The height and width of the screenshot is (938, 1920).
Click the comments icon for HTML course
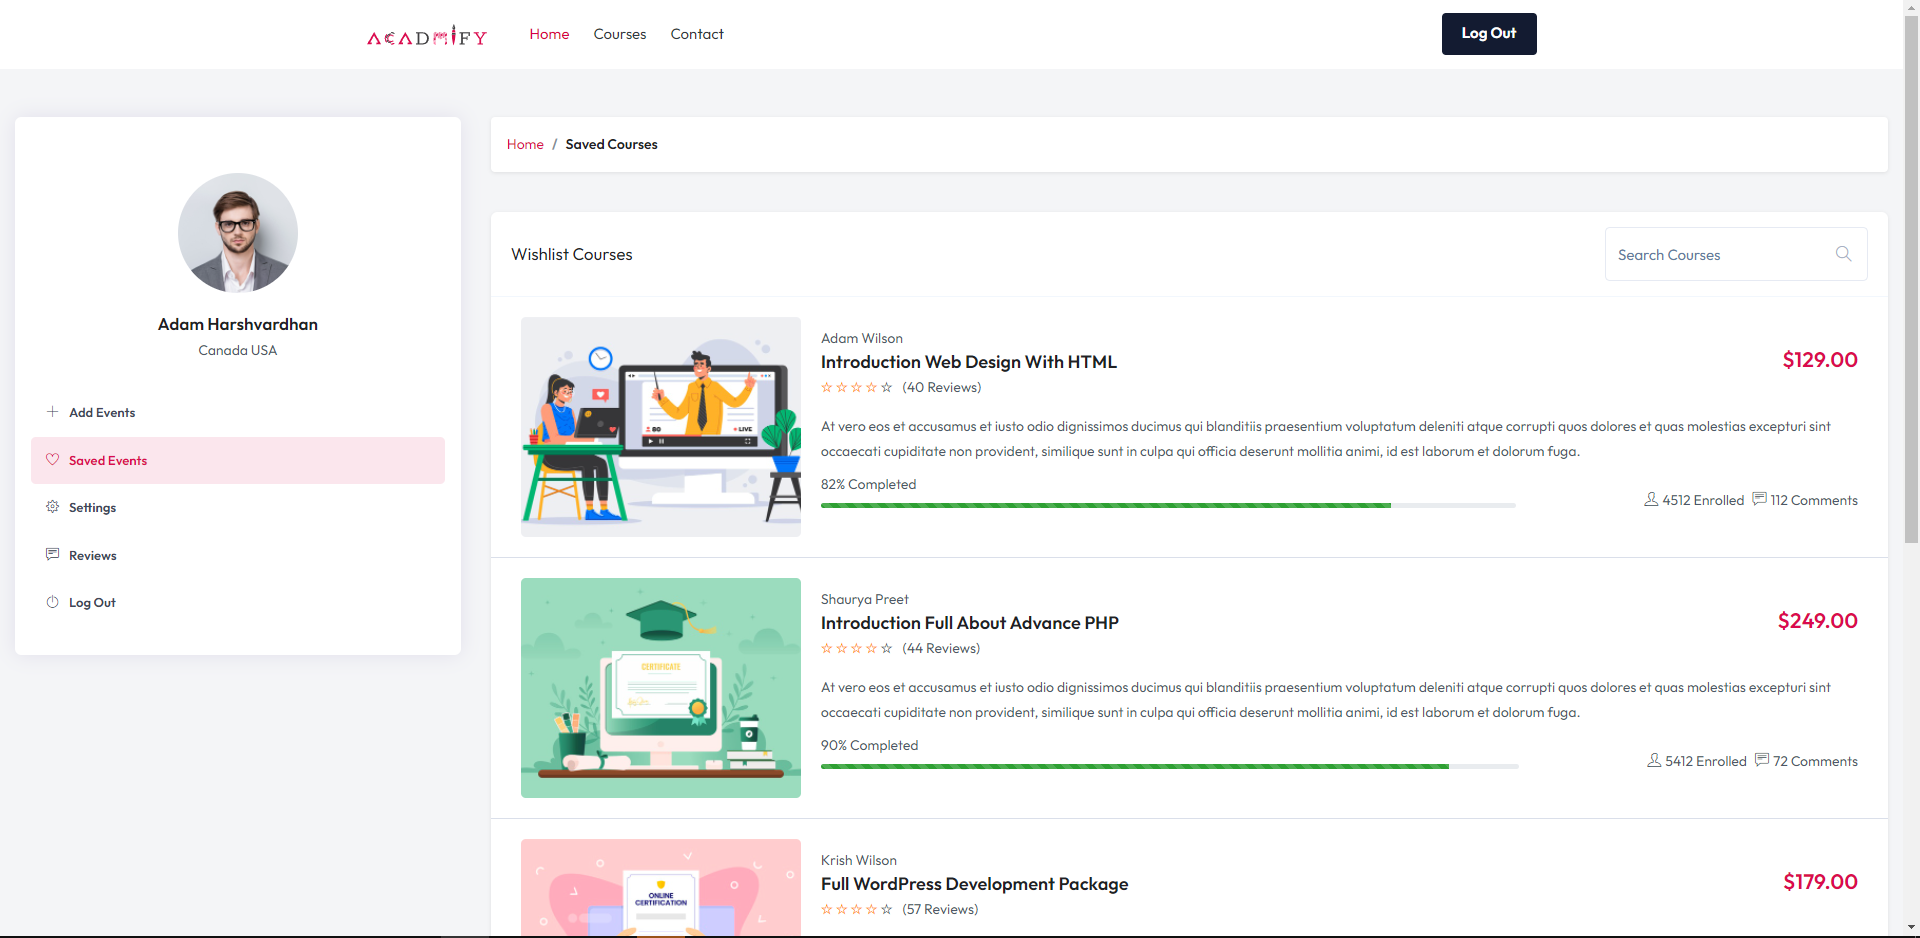pyautogui.click(x=1759, y=499)
